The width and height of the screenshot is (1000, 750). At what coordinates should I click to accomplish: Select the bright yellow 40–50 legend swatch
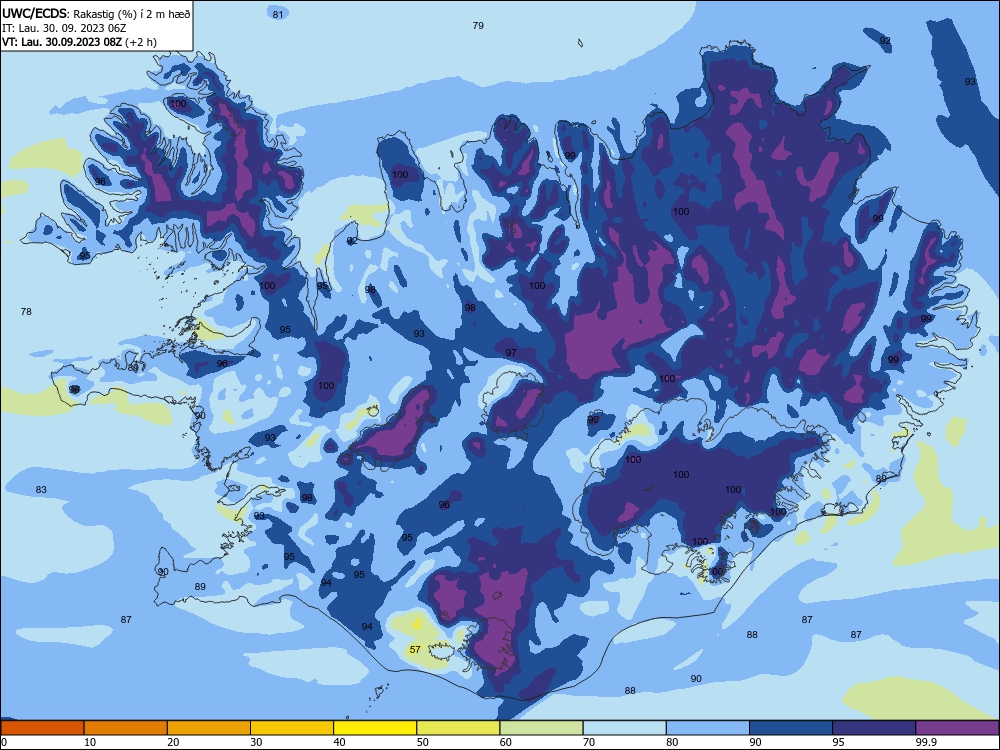pos(375,728)
